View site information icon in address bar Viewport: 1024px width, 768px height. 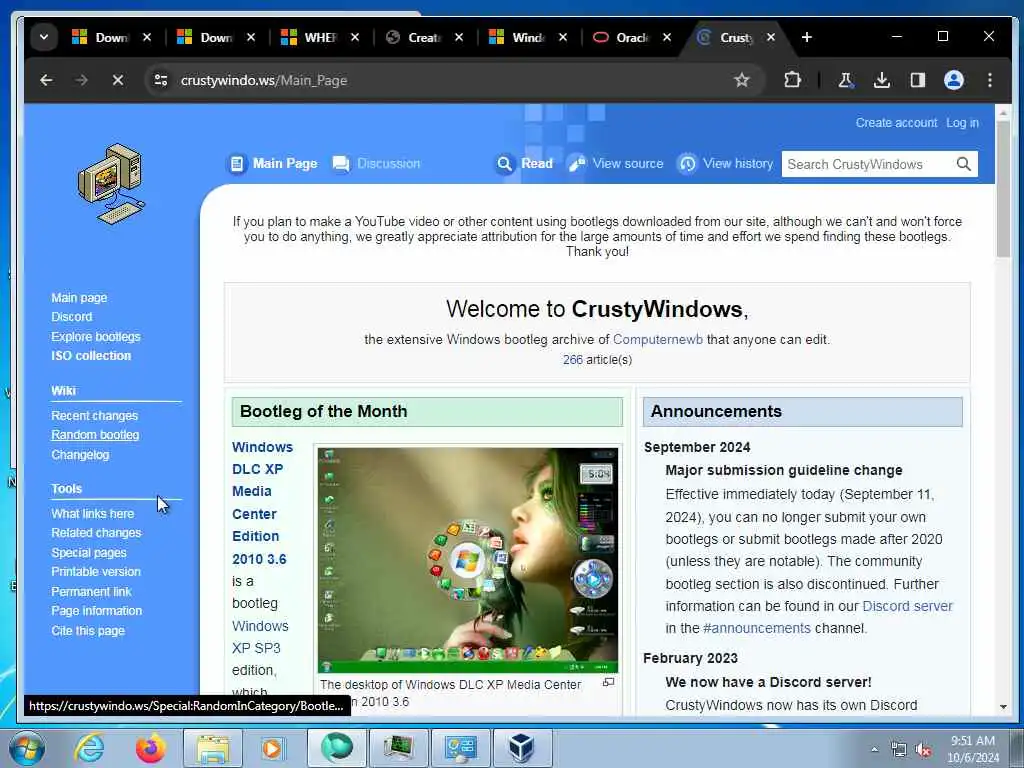tap(161, 80)
